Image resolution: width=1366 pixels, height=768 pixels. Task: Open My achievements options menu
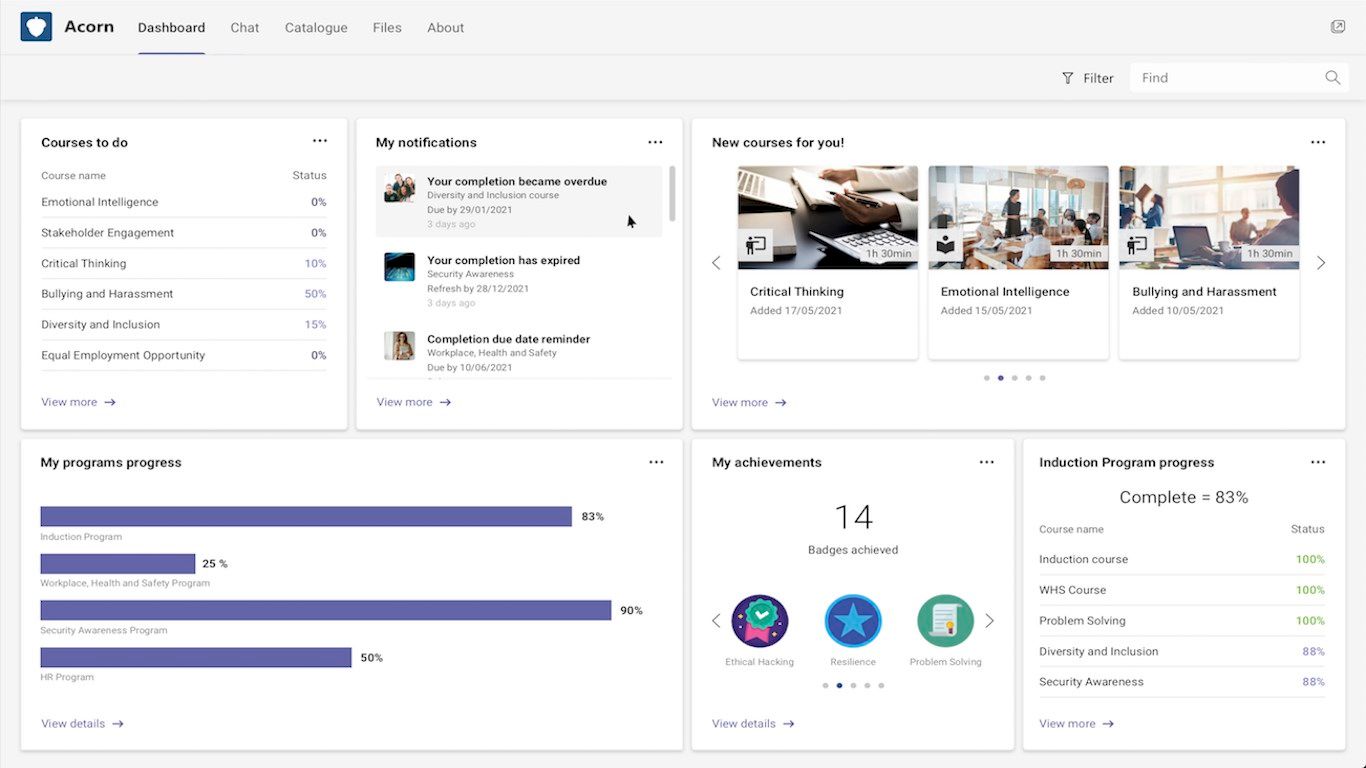987,462
